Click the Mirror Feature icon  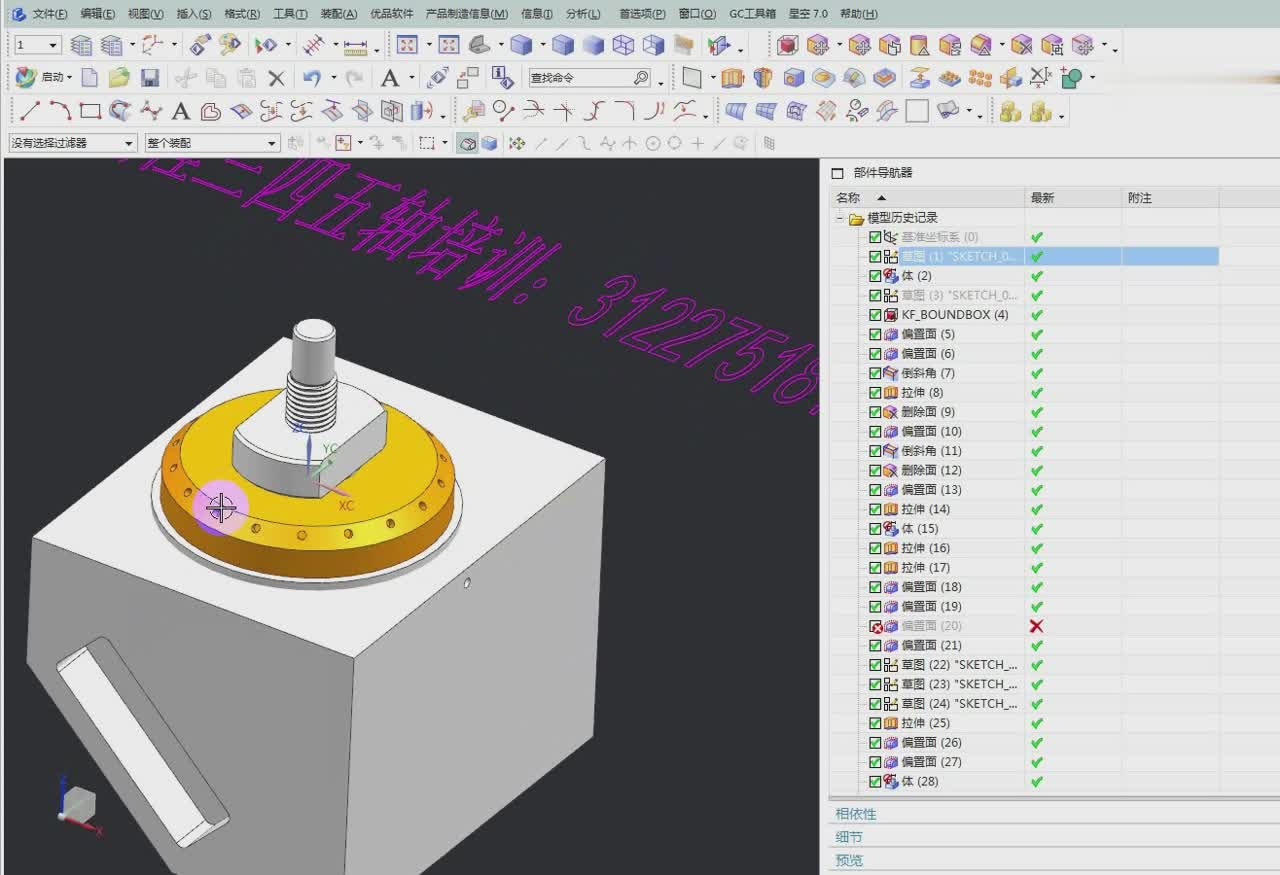[x=1011, y=78]
